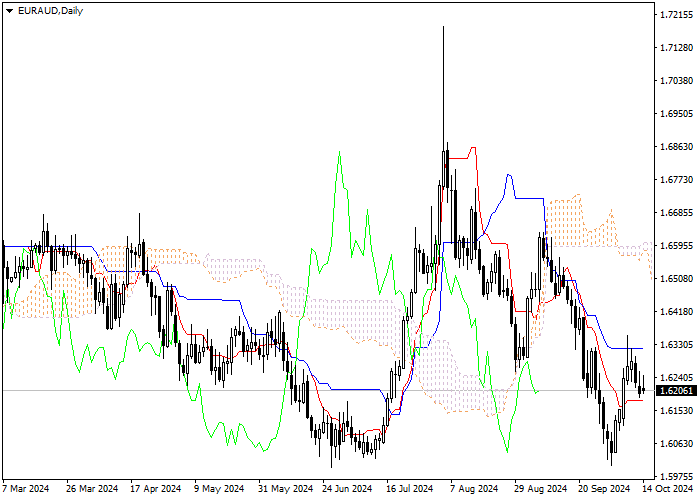Click the 20 Sep 2024 date label
Viewport: 700px width, 500px height.
click(x=604, y=489)
